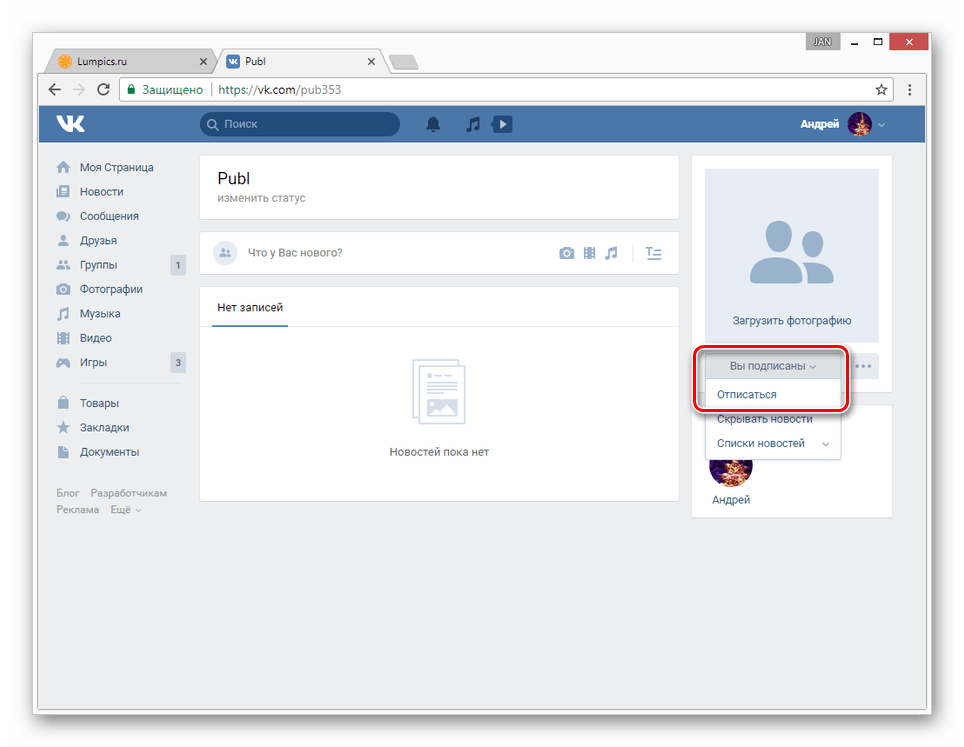Click the browser forward arrow
964x747 pixels.
click(x=79, y=89)
